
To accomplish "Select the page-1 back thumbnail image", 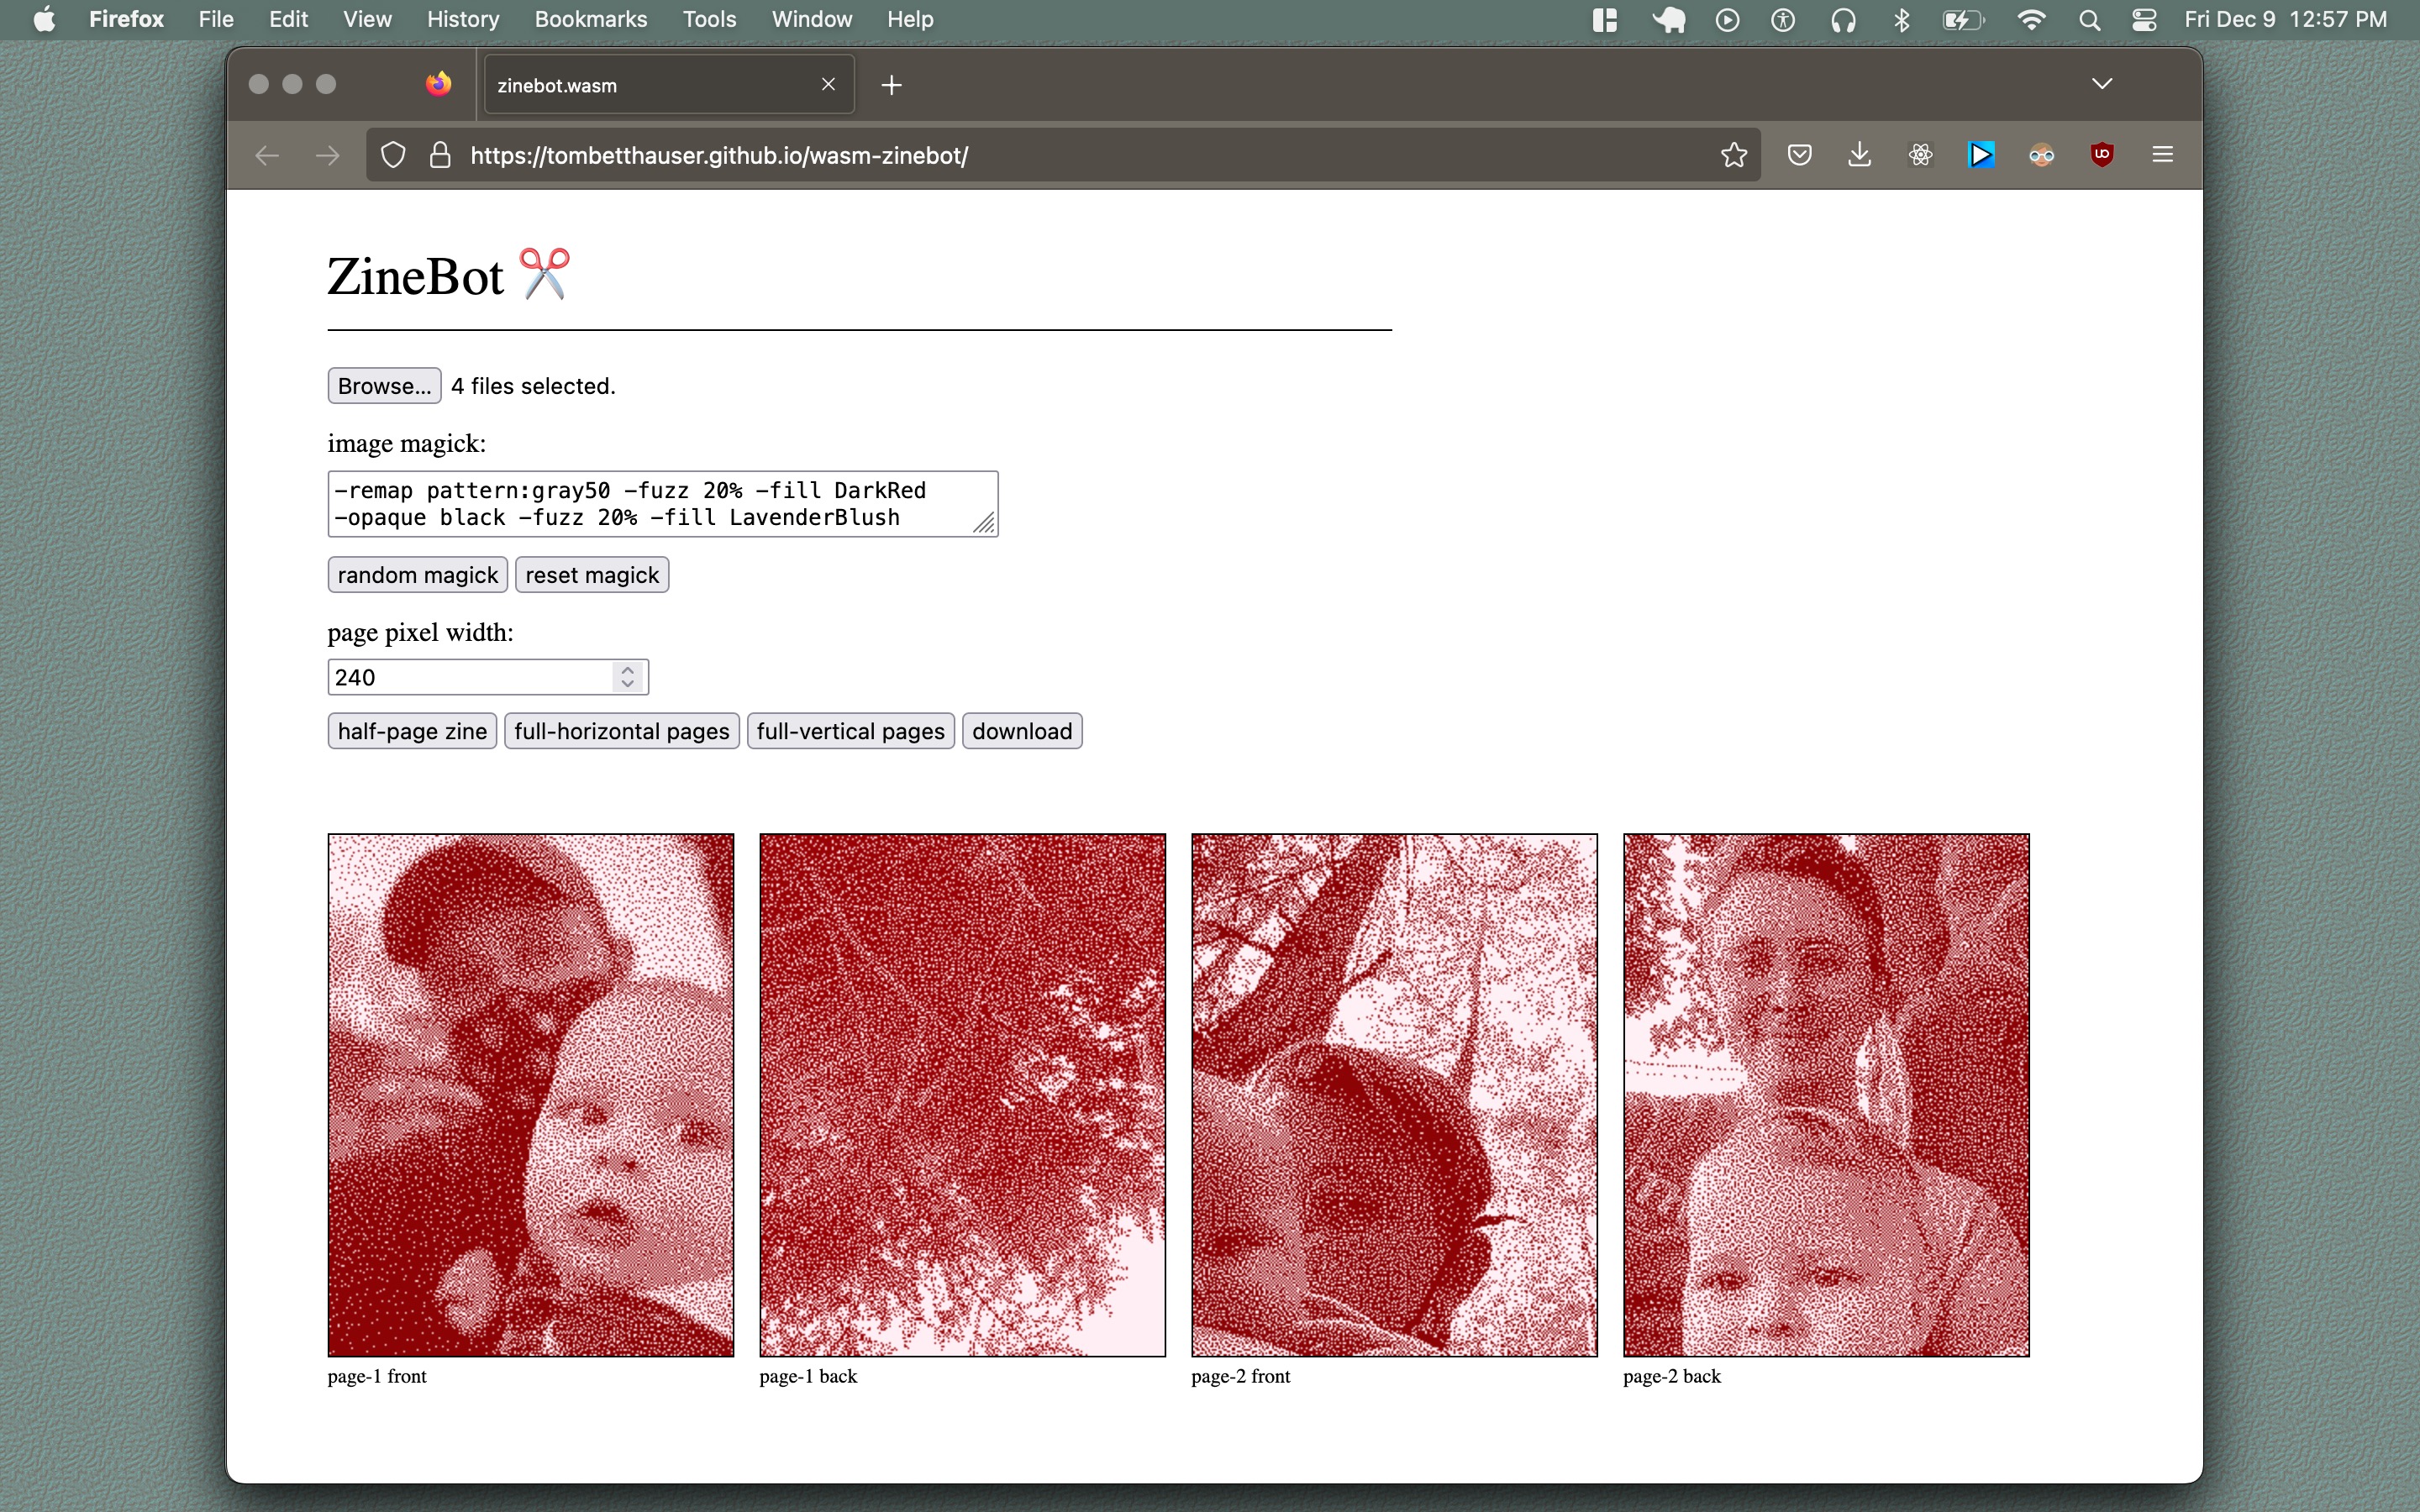I will tap(962, 1095).
